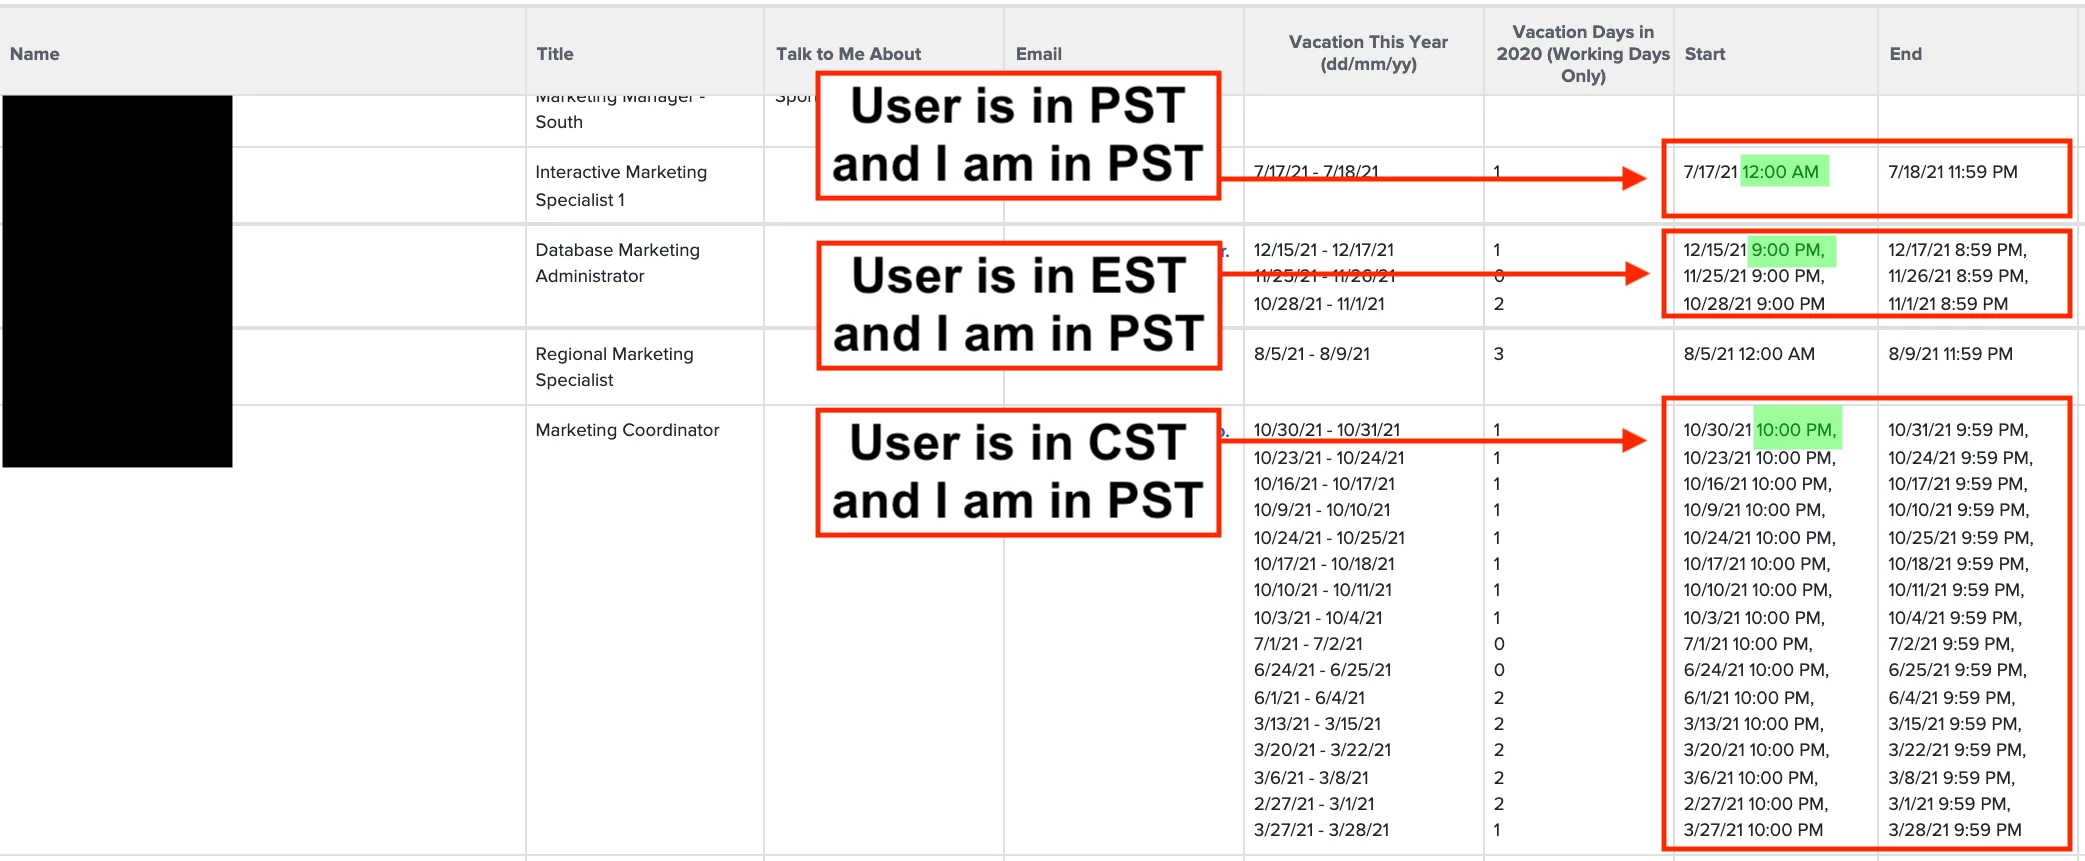Click vacation range 10/23/21 - 10/24/21

point(1329,458)
